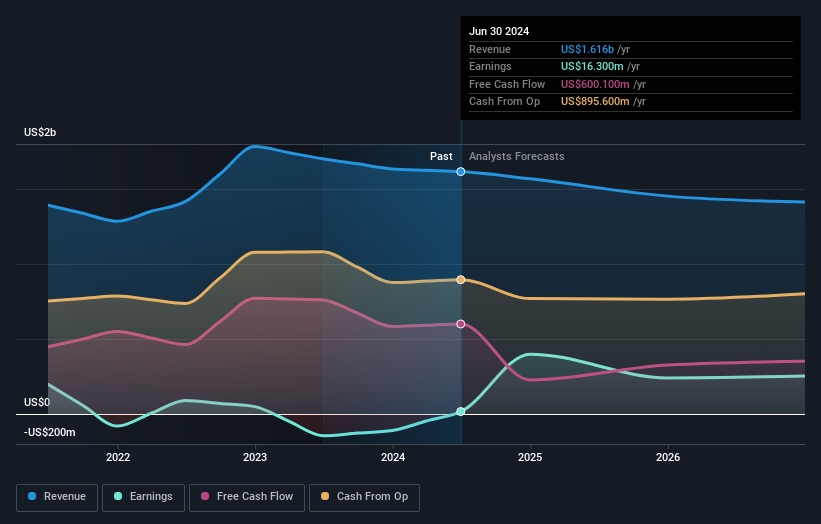Click the Earnings row label in tooltip
The image size is (821, 524).
pos(490,66)
